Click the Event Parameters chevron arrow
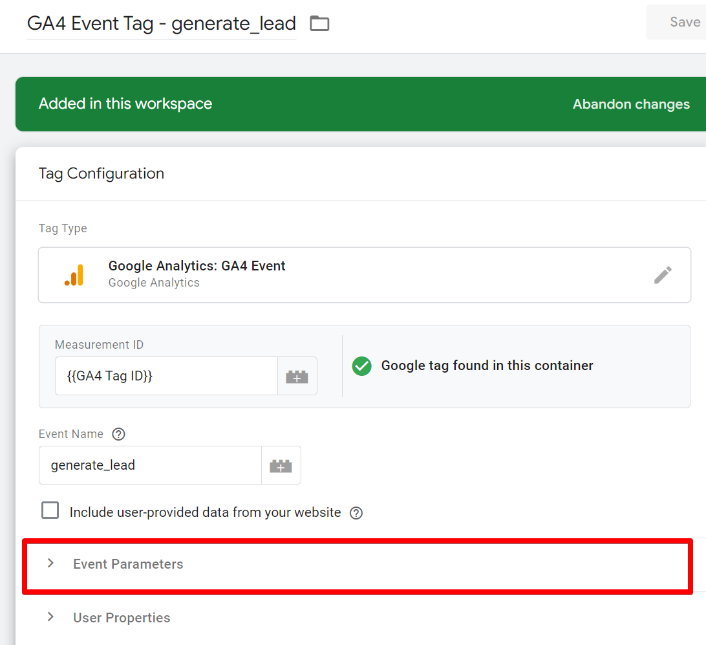Image resolution: width=706 pixels, height=645 pixels. (x=50, y=564)
